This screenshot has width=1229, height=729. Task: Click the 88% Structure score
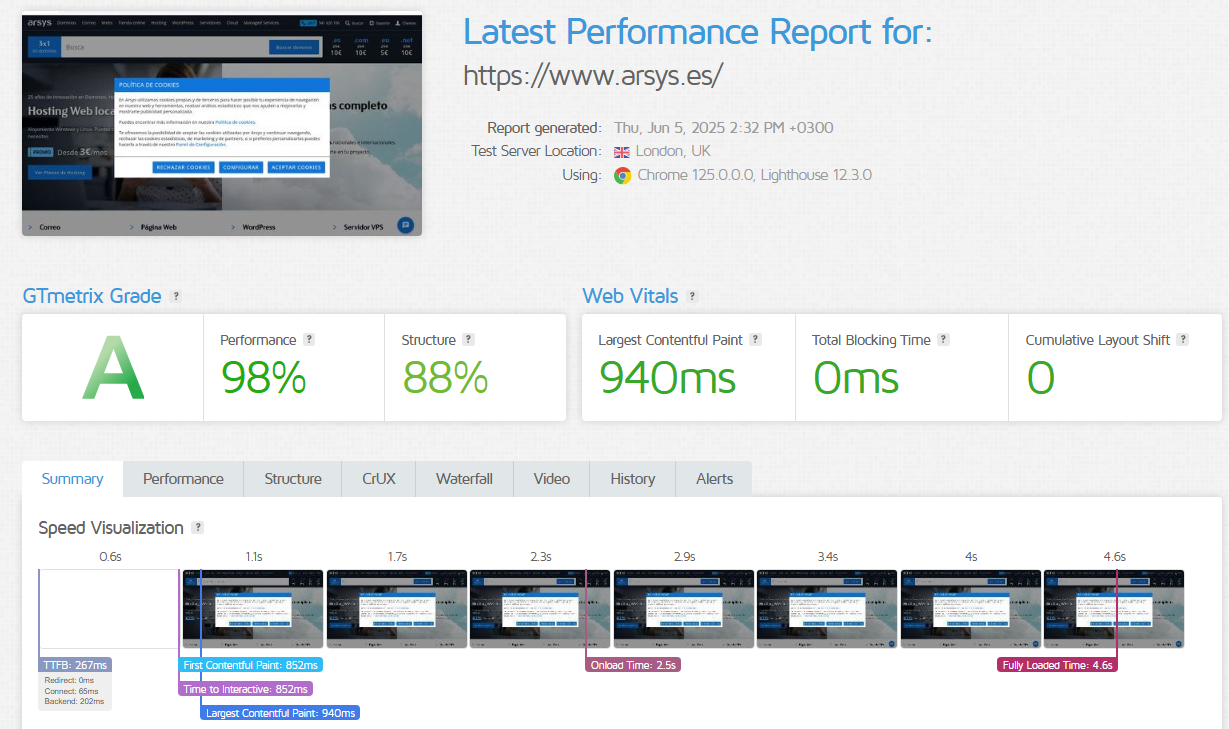point(445,378)
